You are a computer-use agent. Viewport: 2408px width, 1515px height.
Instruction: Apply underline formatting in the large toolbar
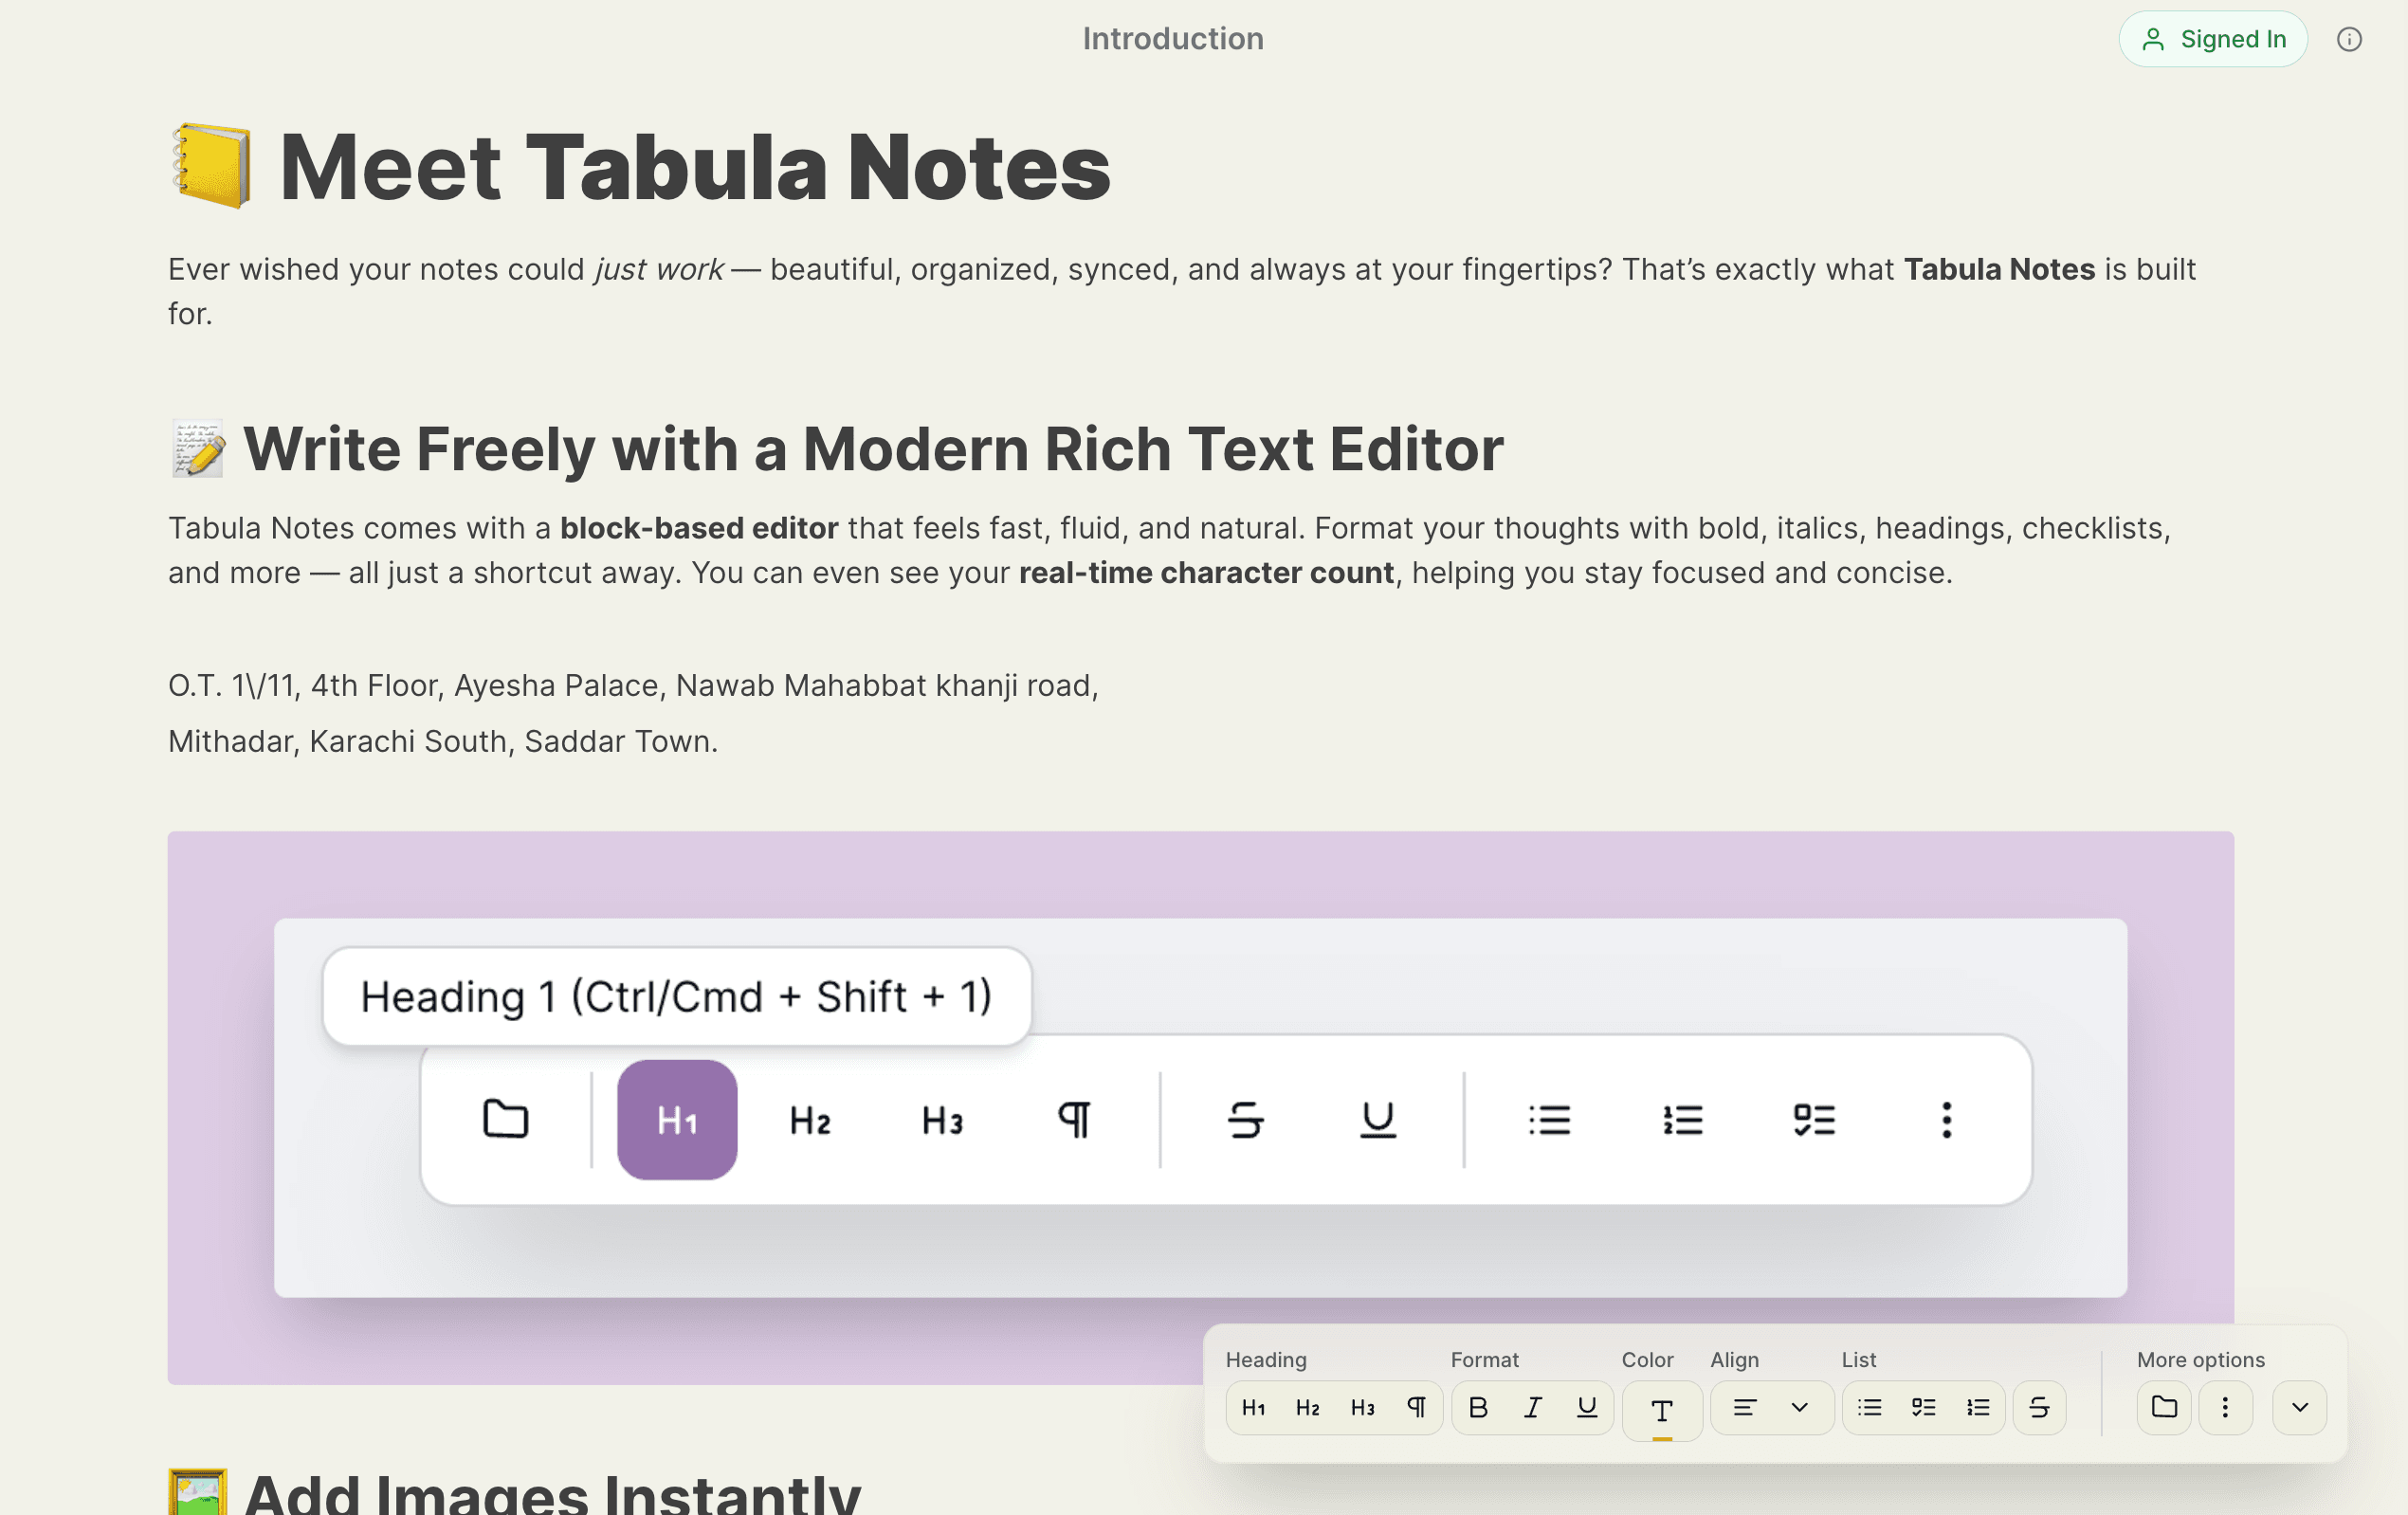tap(1377, 1120)
